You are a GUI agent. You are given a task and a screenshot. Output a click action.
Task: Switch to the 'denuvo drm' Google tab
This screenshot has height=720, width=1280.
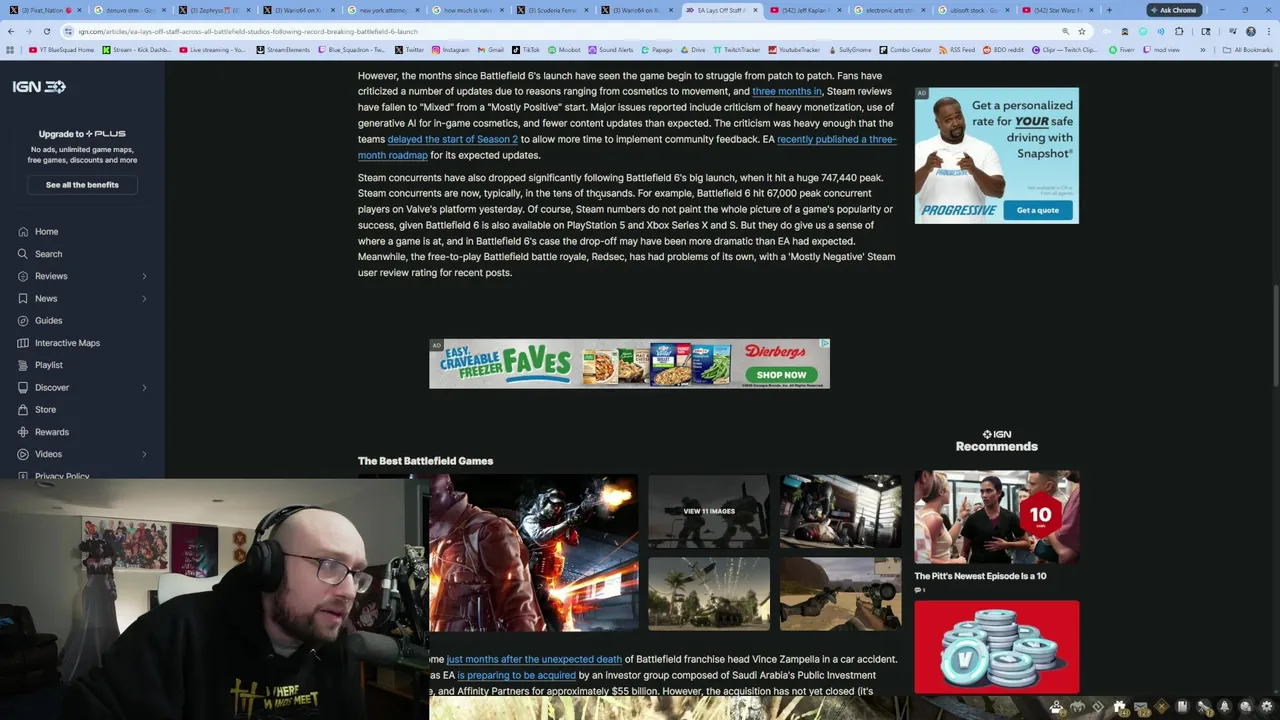pyautogui.click(x=128, y=10)
